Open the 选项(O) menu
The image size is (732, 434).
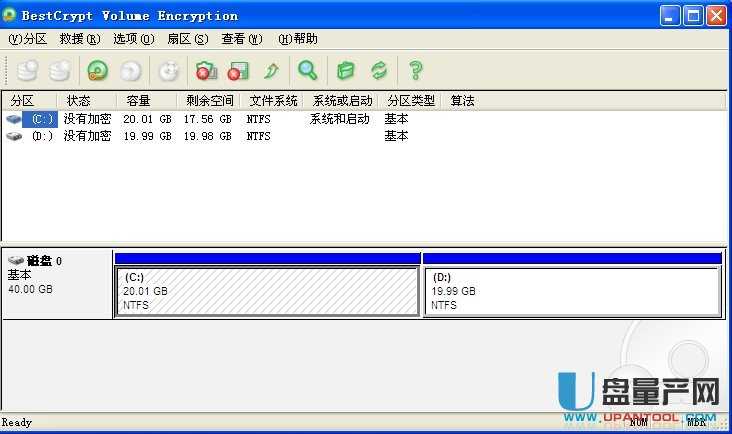(134, 39)
